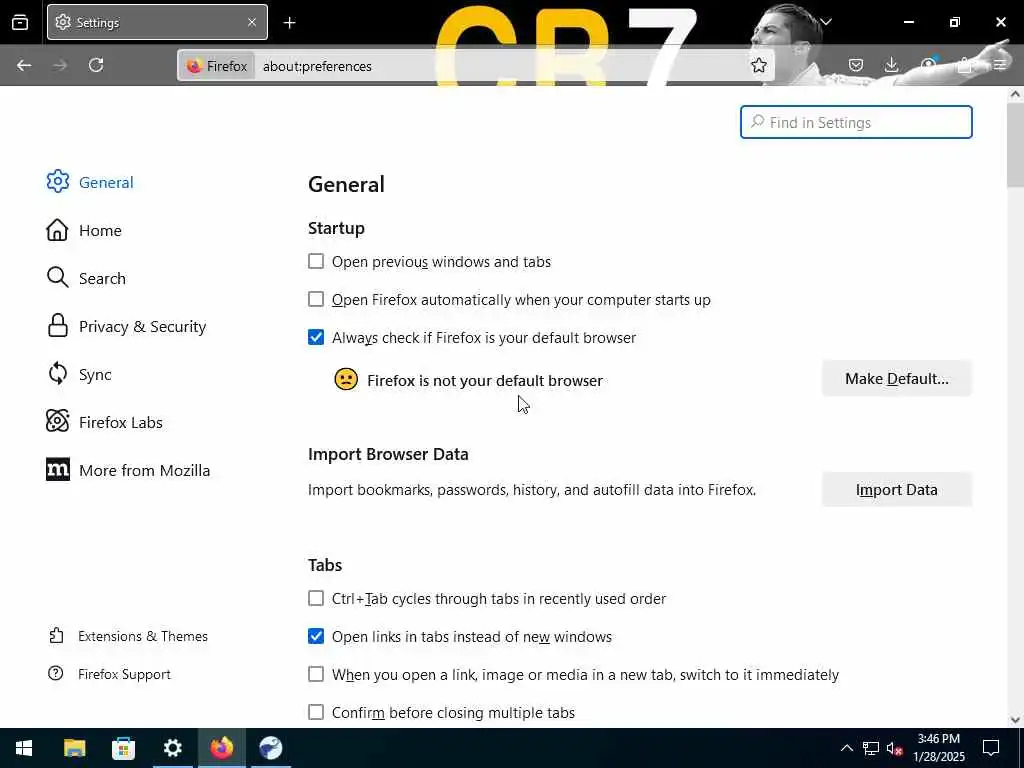Uncheck Open links in tabs instead of new windows
Image resolution: width=1024 pixels, height=768 pixels.
[x=316, y=636]
